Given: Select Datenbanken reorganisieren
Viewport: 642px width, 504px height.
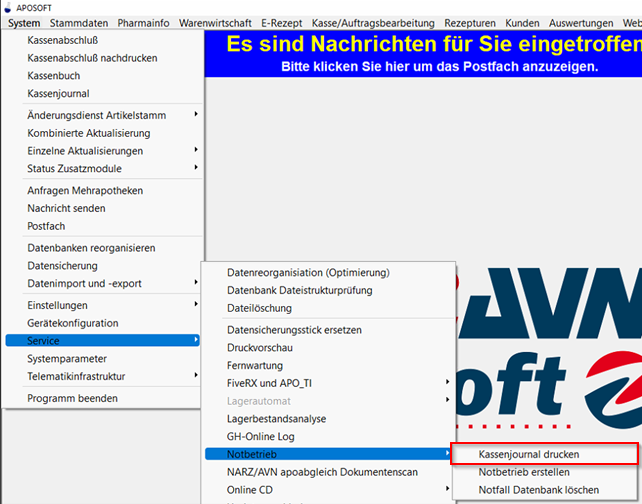Looking at the screenshot, I should coord(102,248).
